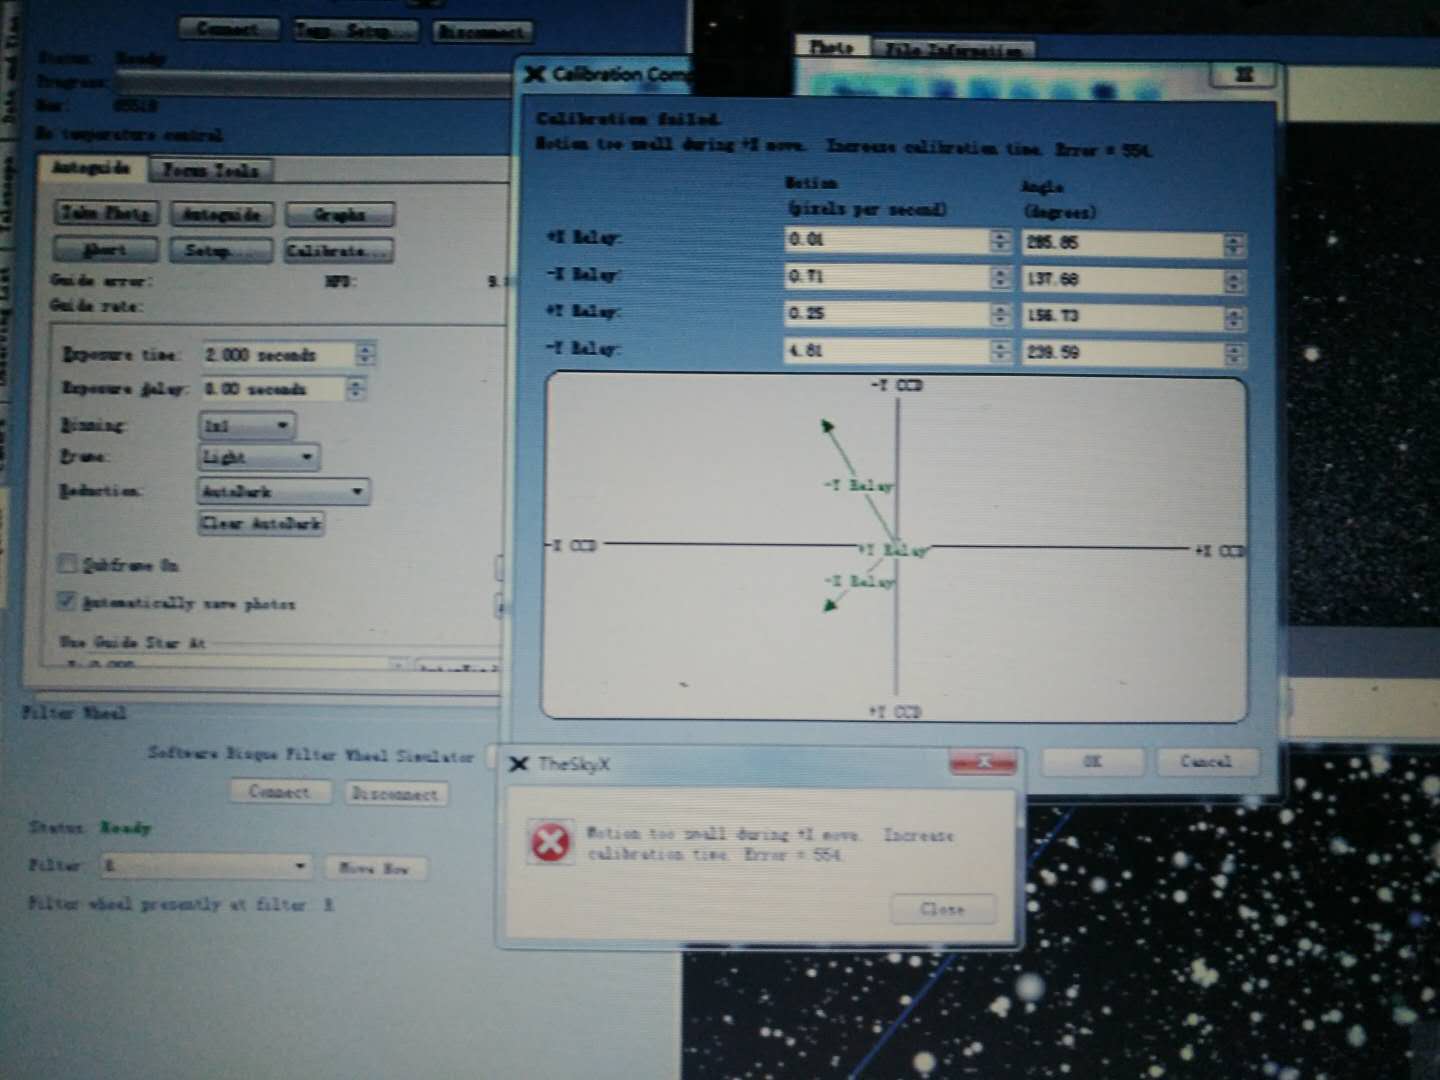Screen dimensions: 1440x1080
Task: Click Filter Wheel Connect button
Action: click(x=279, y=792)
